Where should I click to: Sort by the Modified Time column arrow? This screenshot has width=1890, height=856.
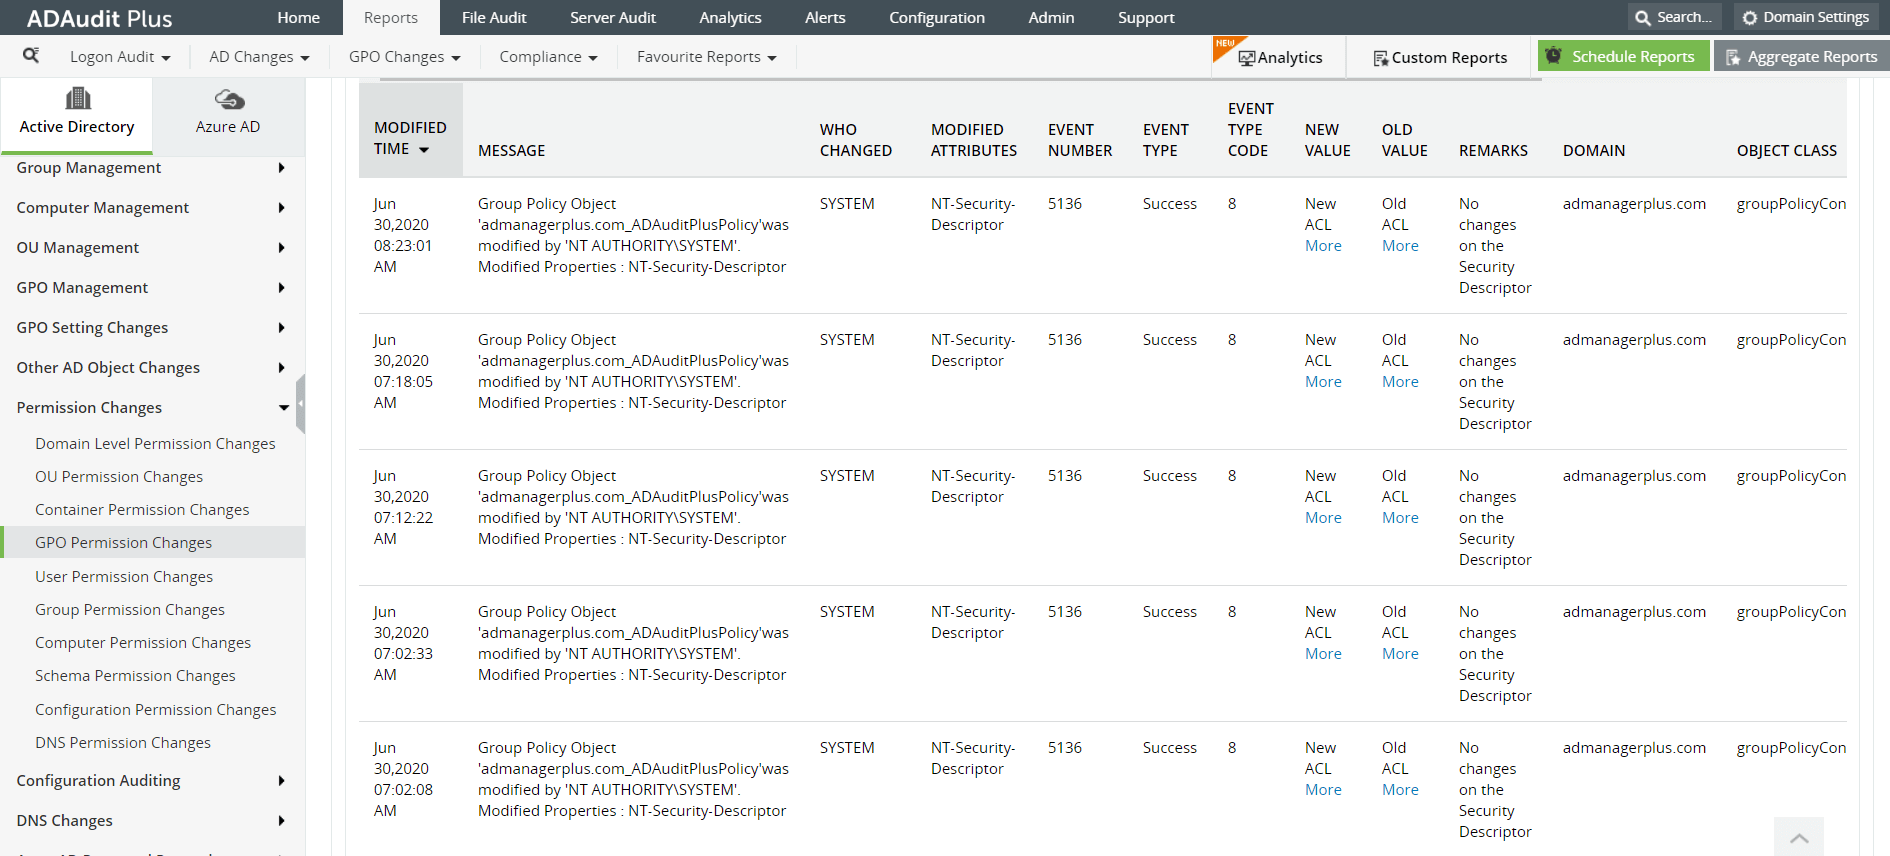click(x=424, y=150)
